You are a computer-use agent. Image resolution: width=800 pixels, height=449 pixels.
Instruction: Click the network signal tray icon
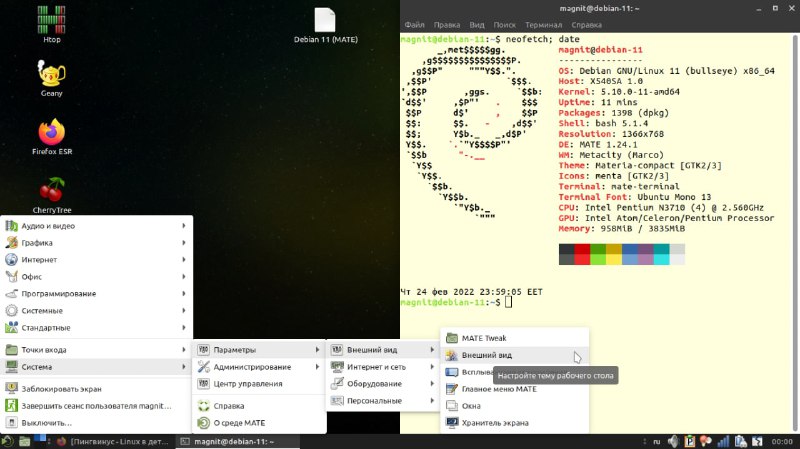pos(723,441)
